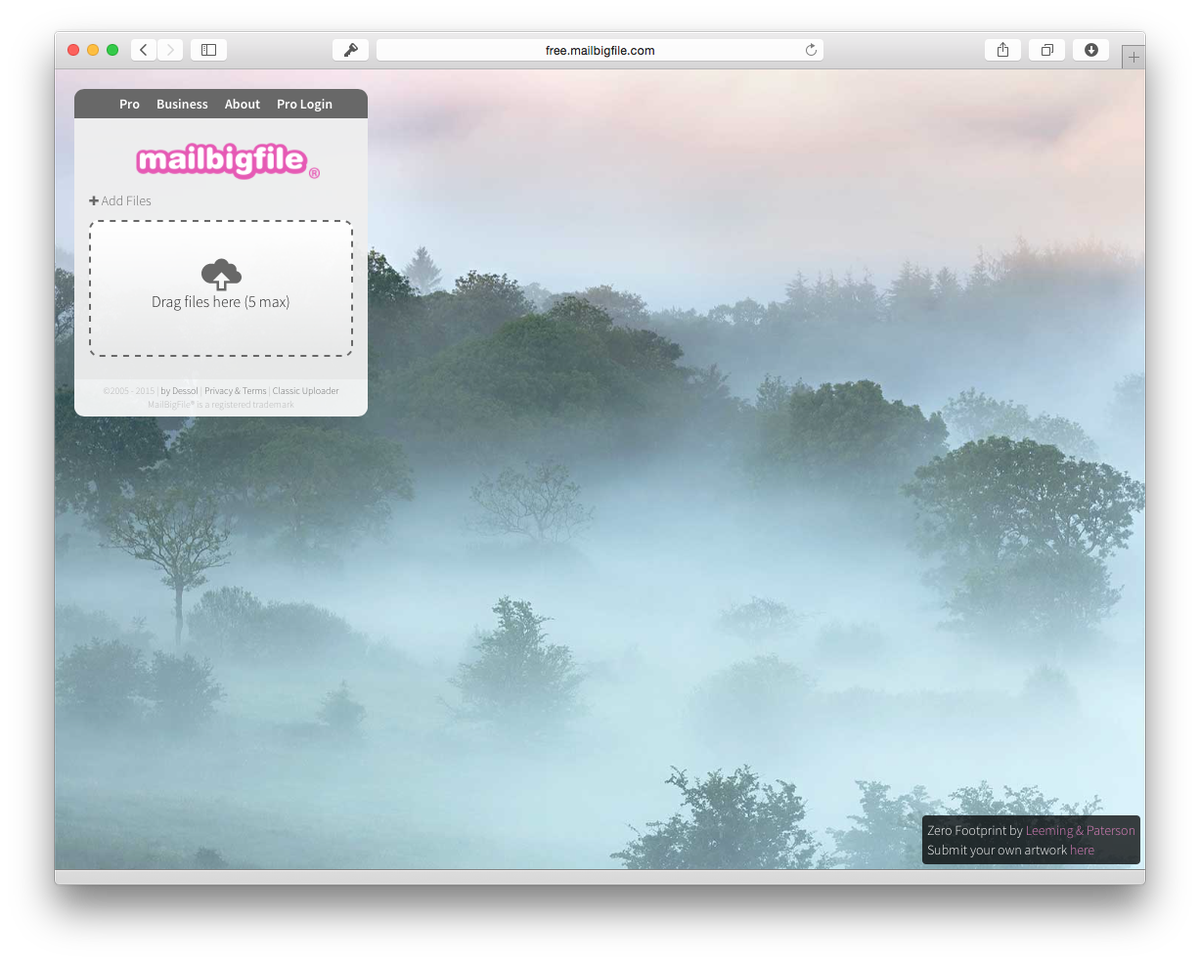
Task: Open tab overview with the tabs icon
Action: pyautogui.click(x=1046, y=49)
